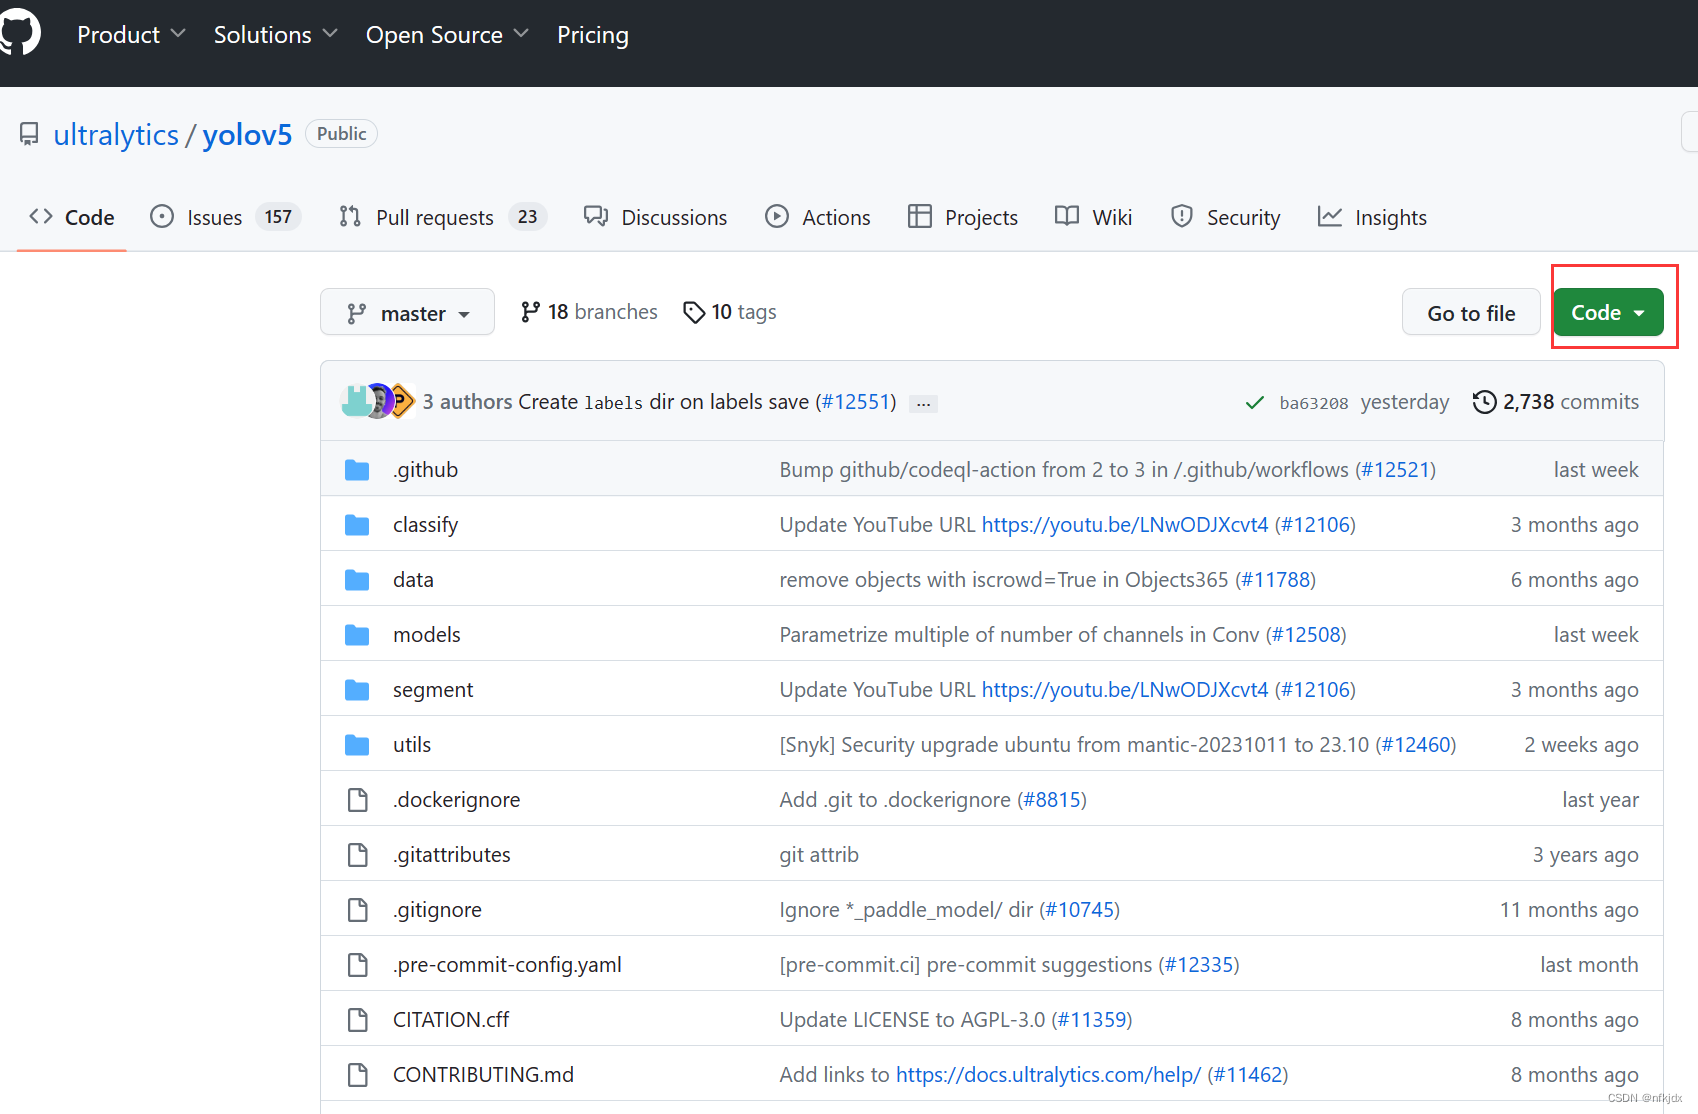Open the Security tab
Image resolution: width=1698 pixels, height=1114 pixels.
click(1225, 217)
